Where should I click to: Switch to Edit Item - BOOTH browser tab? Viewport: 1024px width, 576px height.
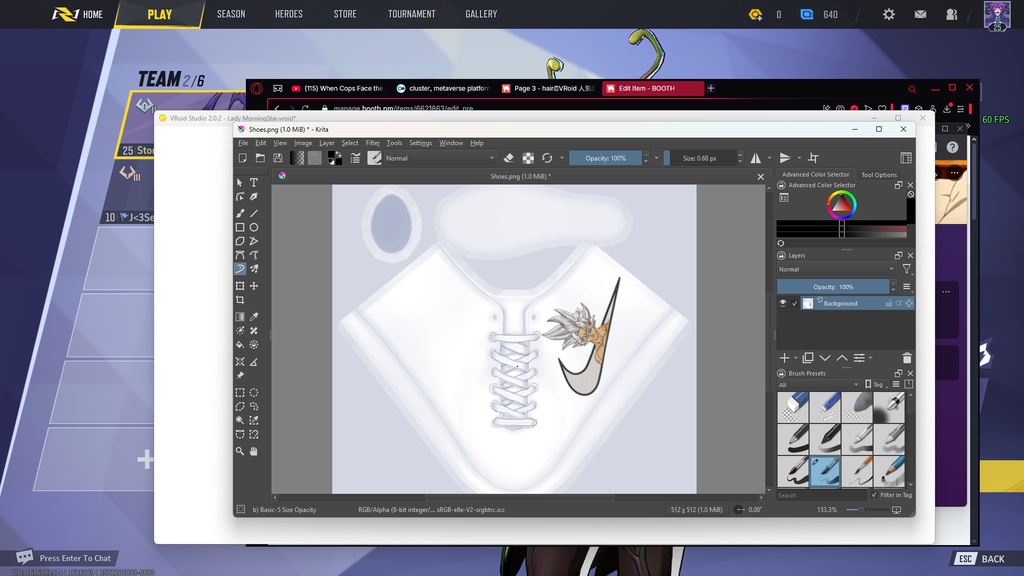coord(653,88)
